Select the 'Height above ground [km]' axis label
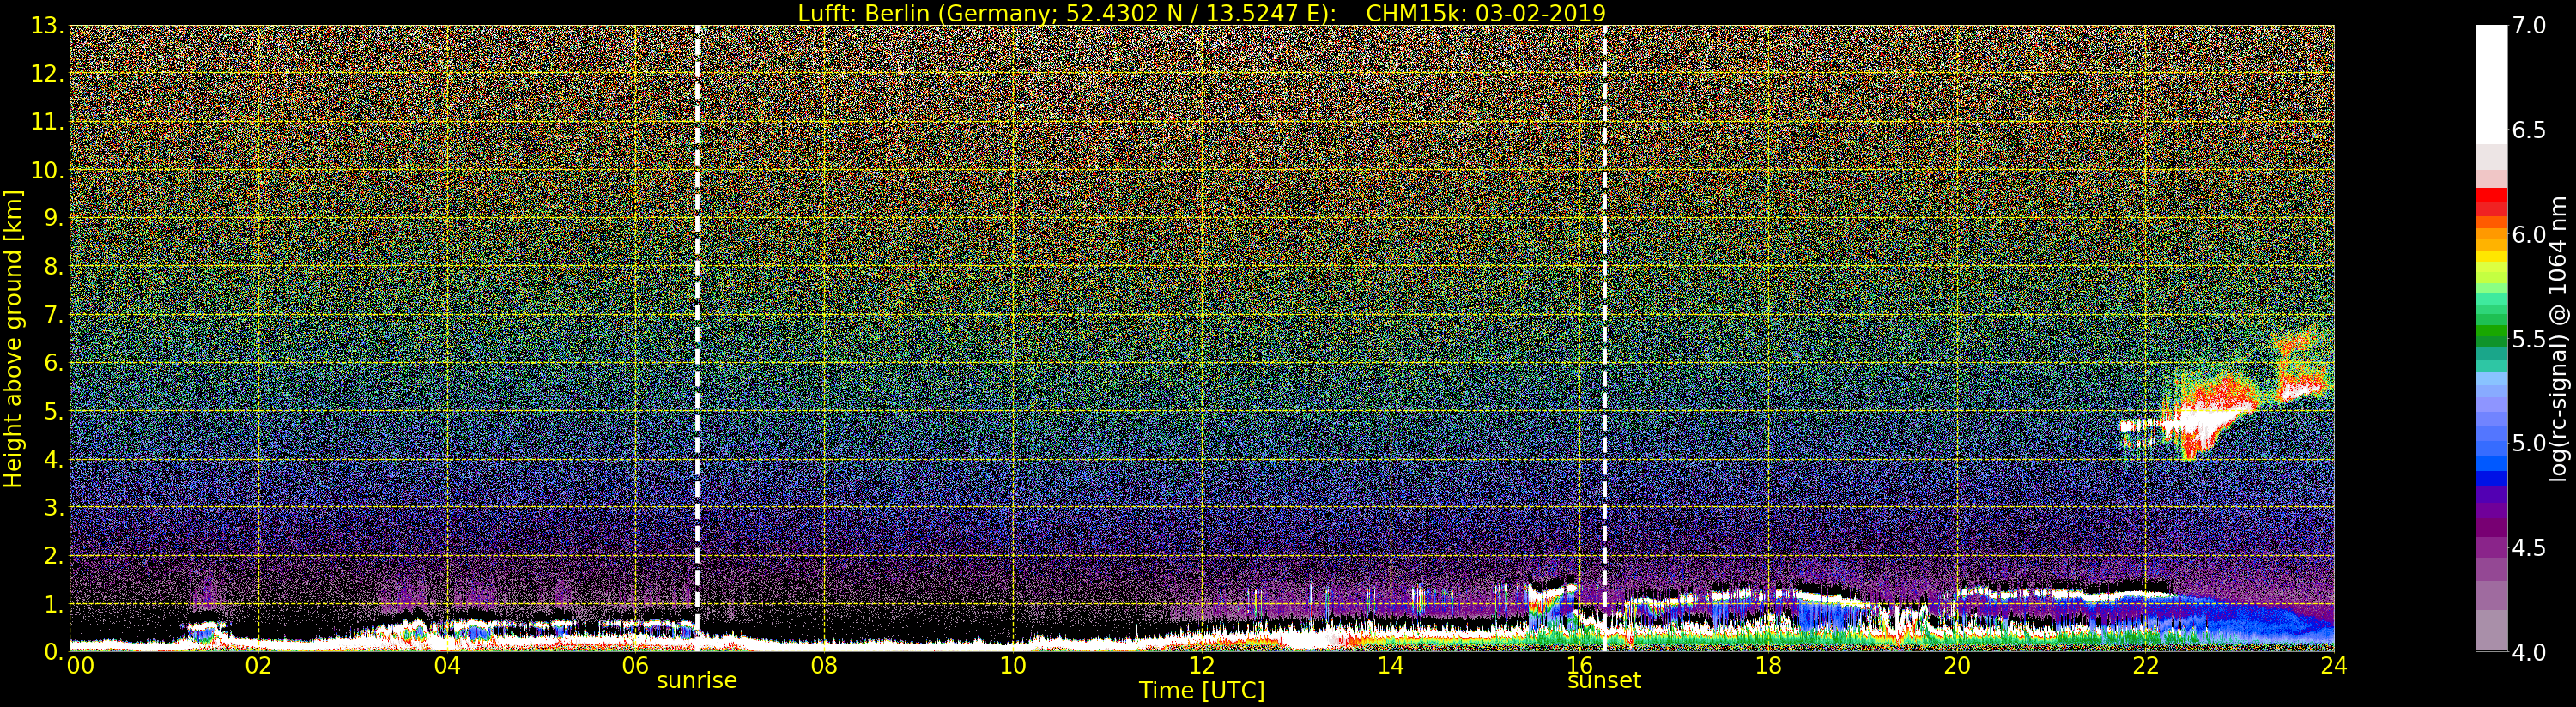The width and height of the screenshot is (2576, 707). pyautogui.click(x=13, y=339)
